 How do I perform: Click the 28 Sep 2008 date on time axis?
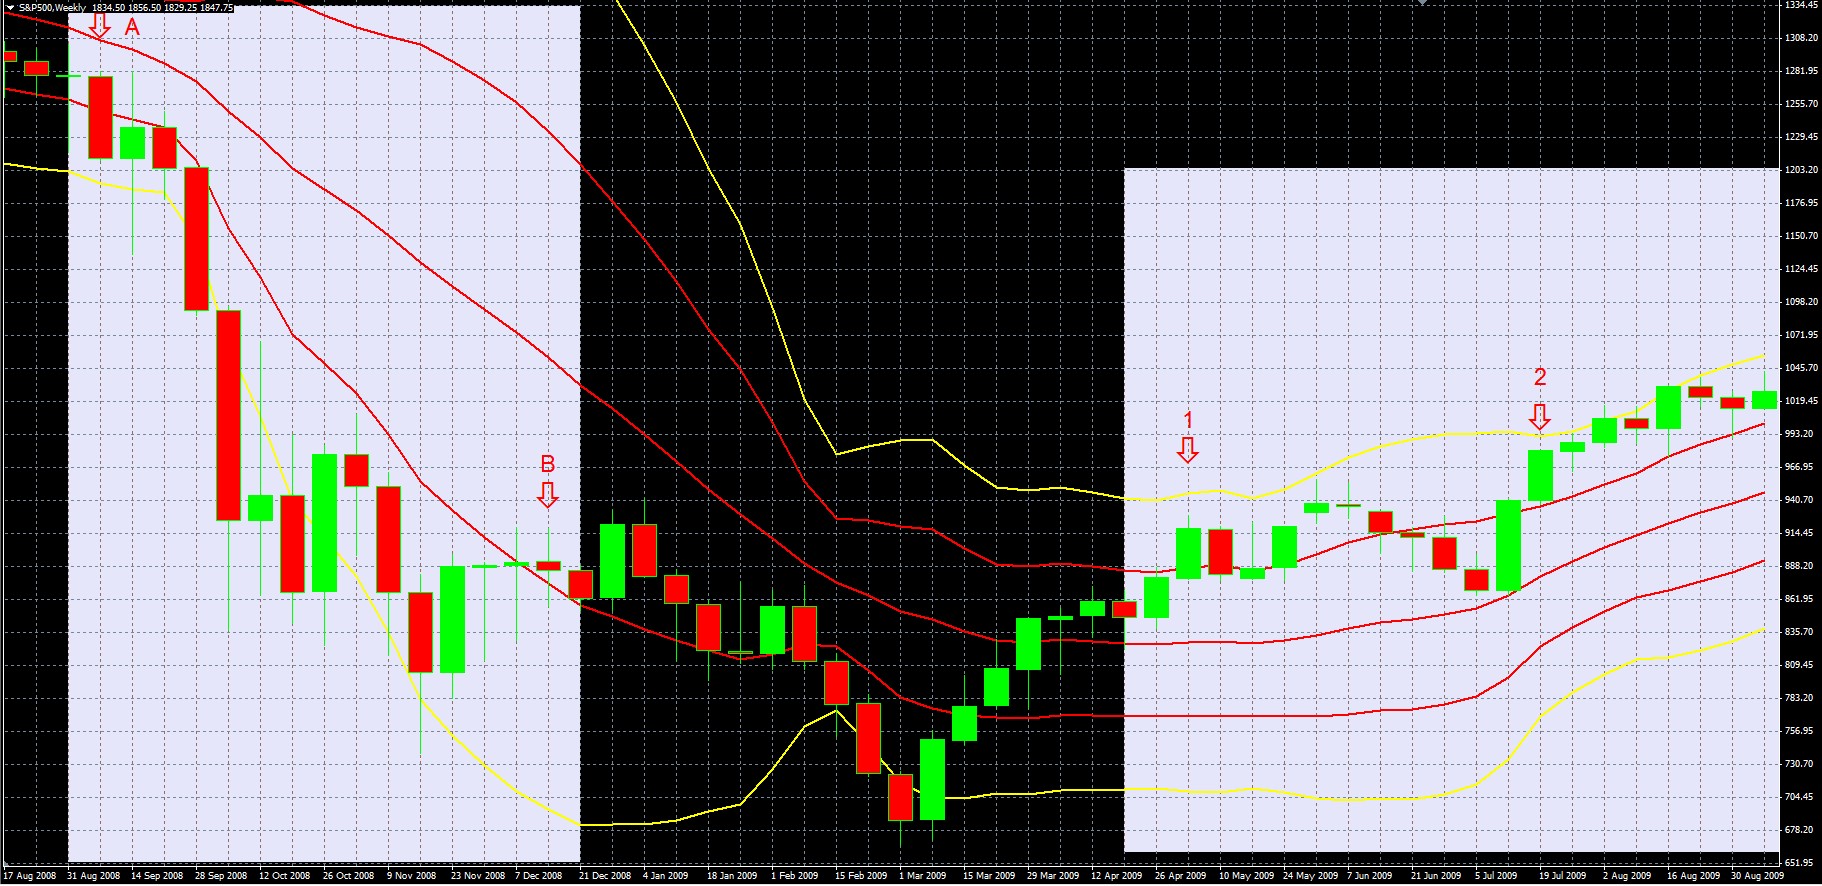221,876
